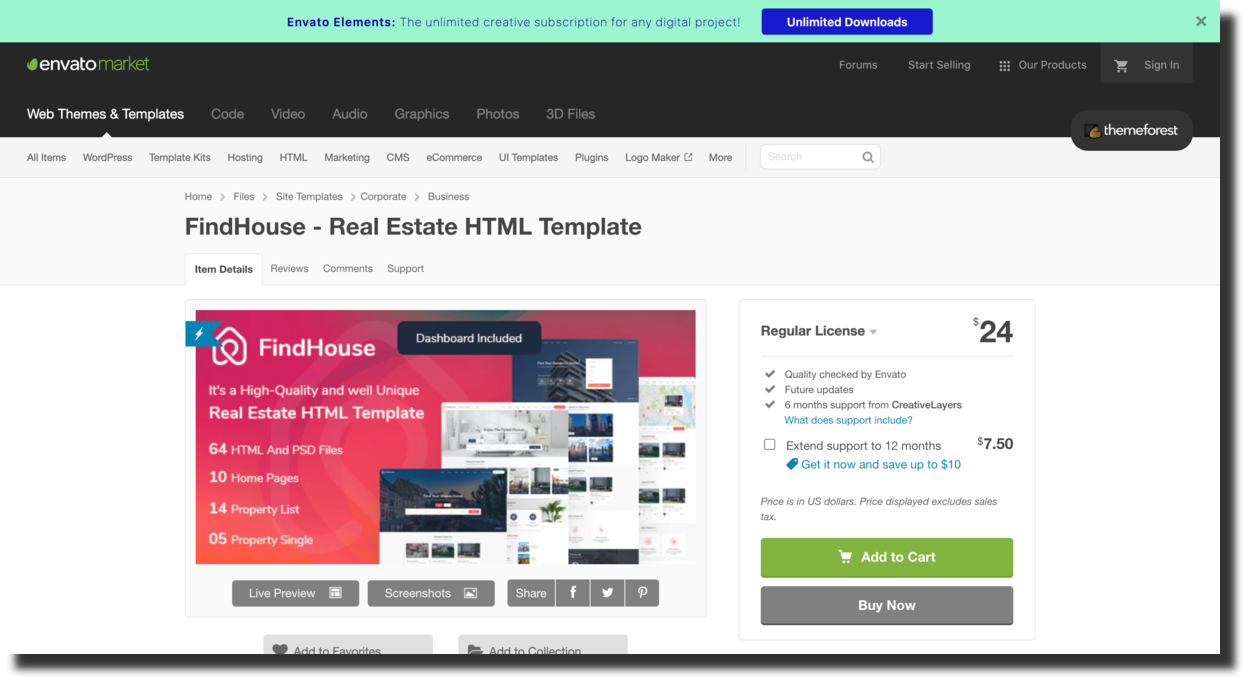Open the Support tab

pyautogui.click(x=406, y=268)
